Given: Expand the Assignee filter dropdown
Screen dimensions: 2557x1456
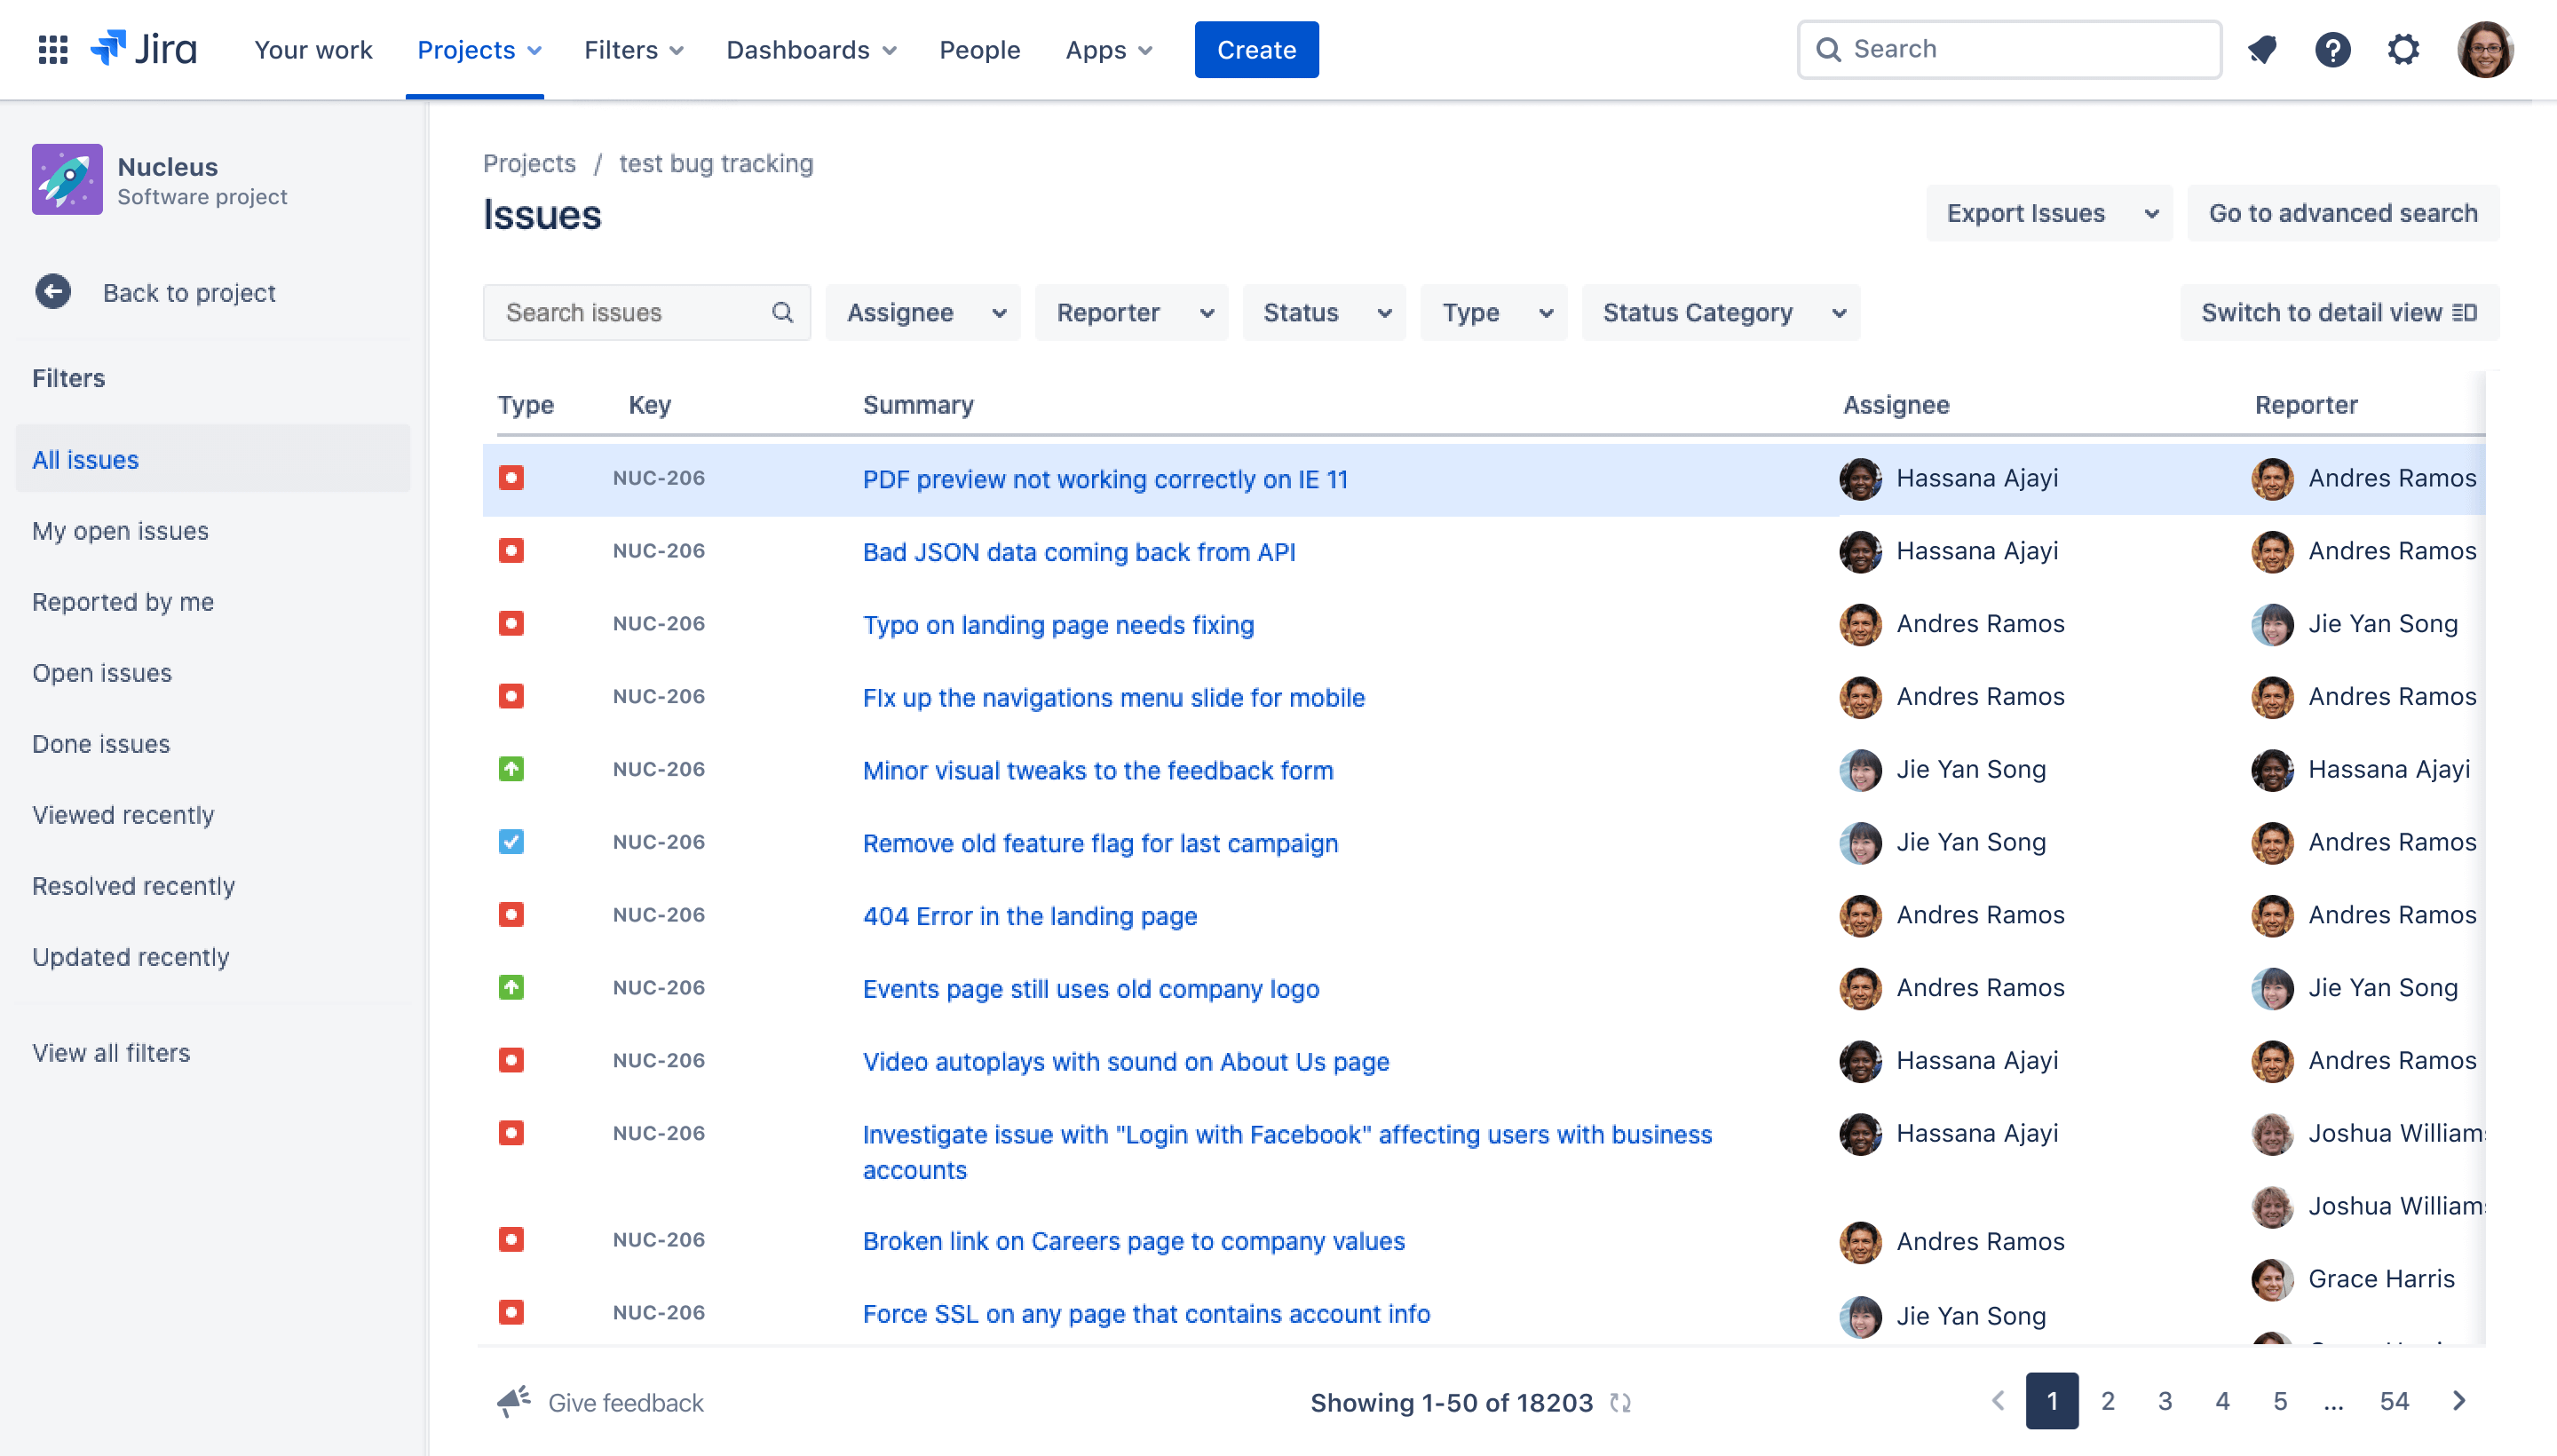Looking at the screenshot, I should pyautogui.click(x=923, y=313).
